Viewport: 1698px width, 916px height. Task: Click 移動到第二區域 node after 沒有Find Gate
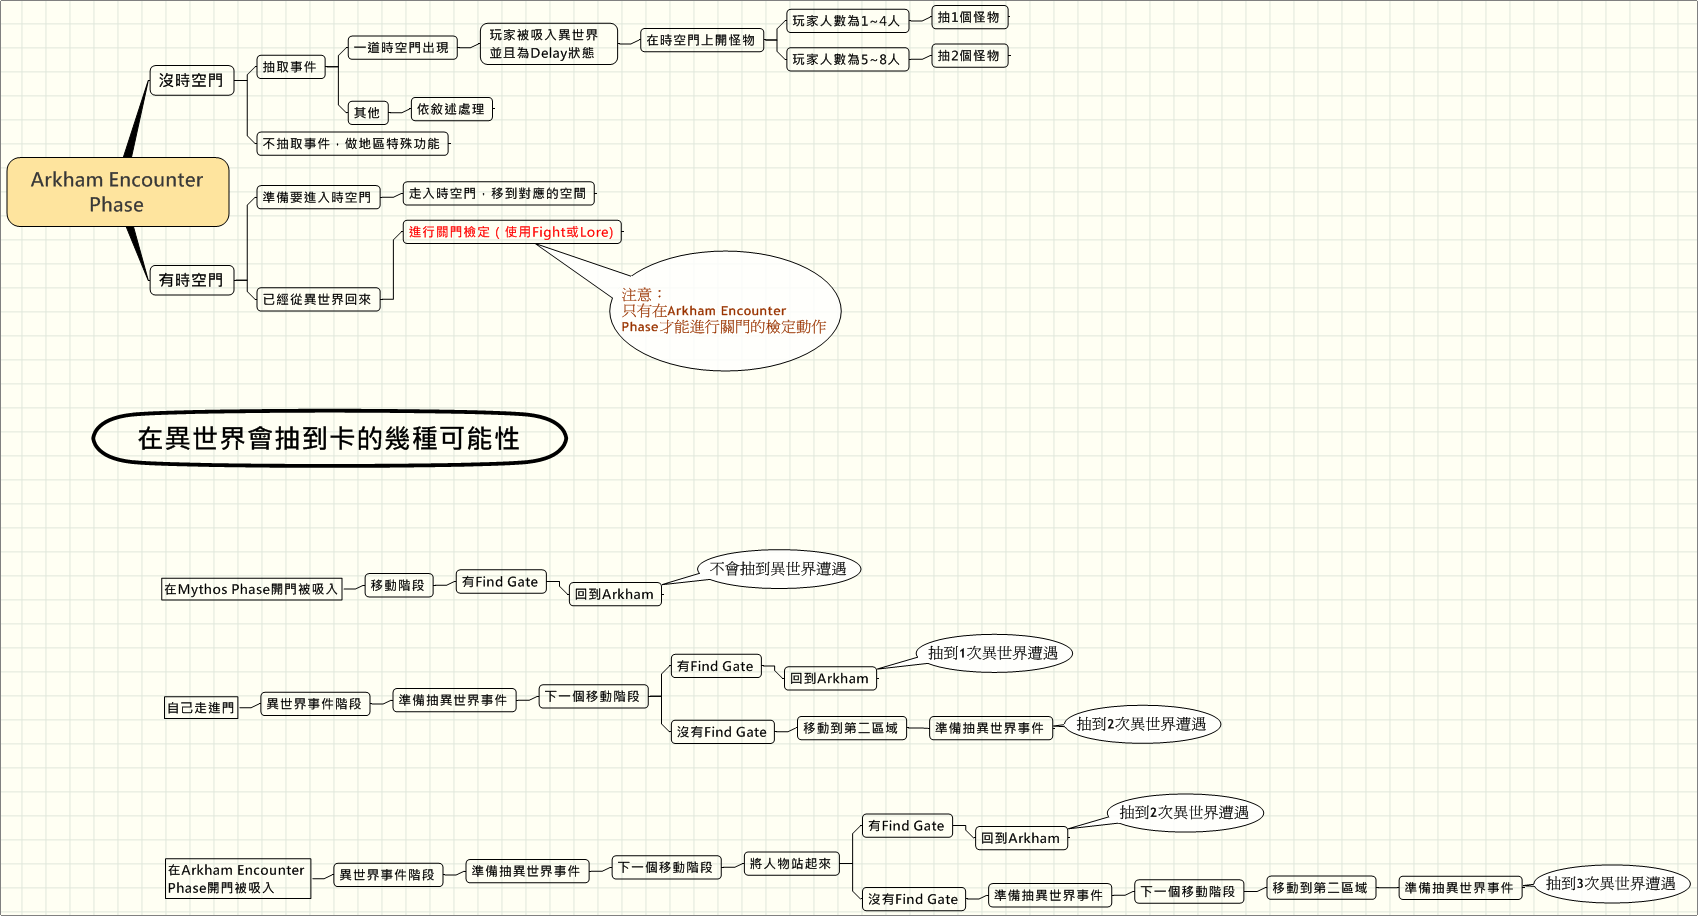852,728
